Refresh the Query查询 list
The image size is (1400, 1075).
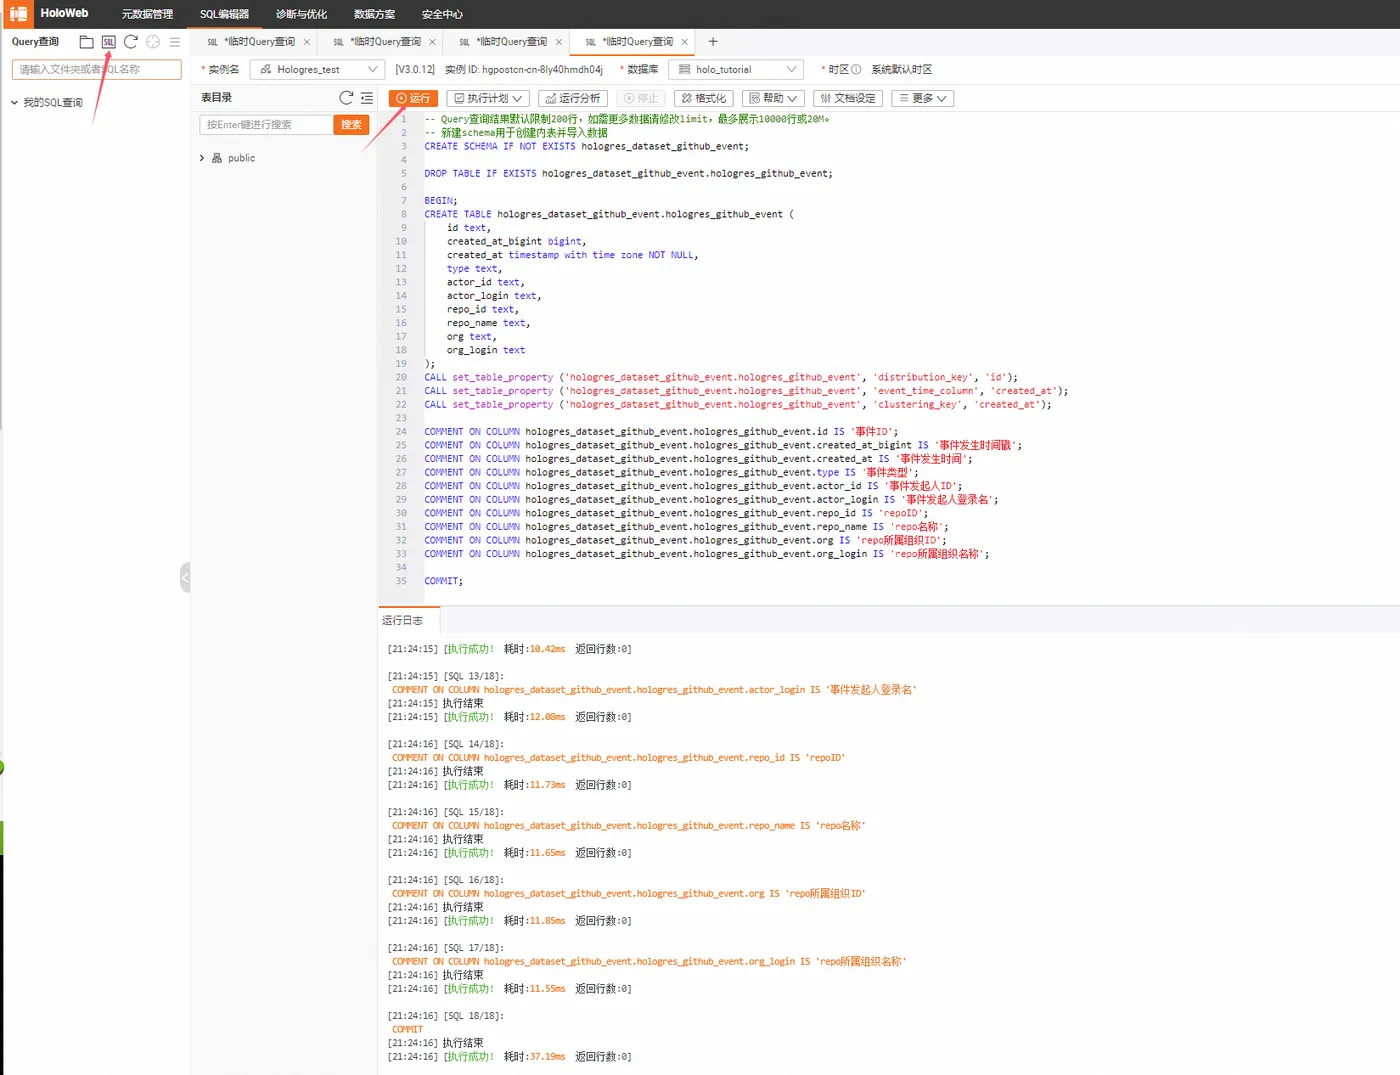coord(130,42)
